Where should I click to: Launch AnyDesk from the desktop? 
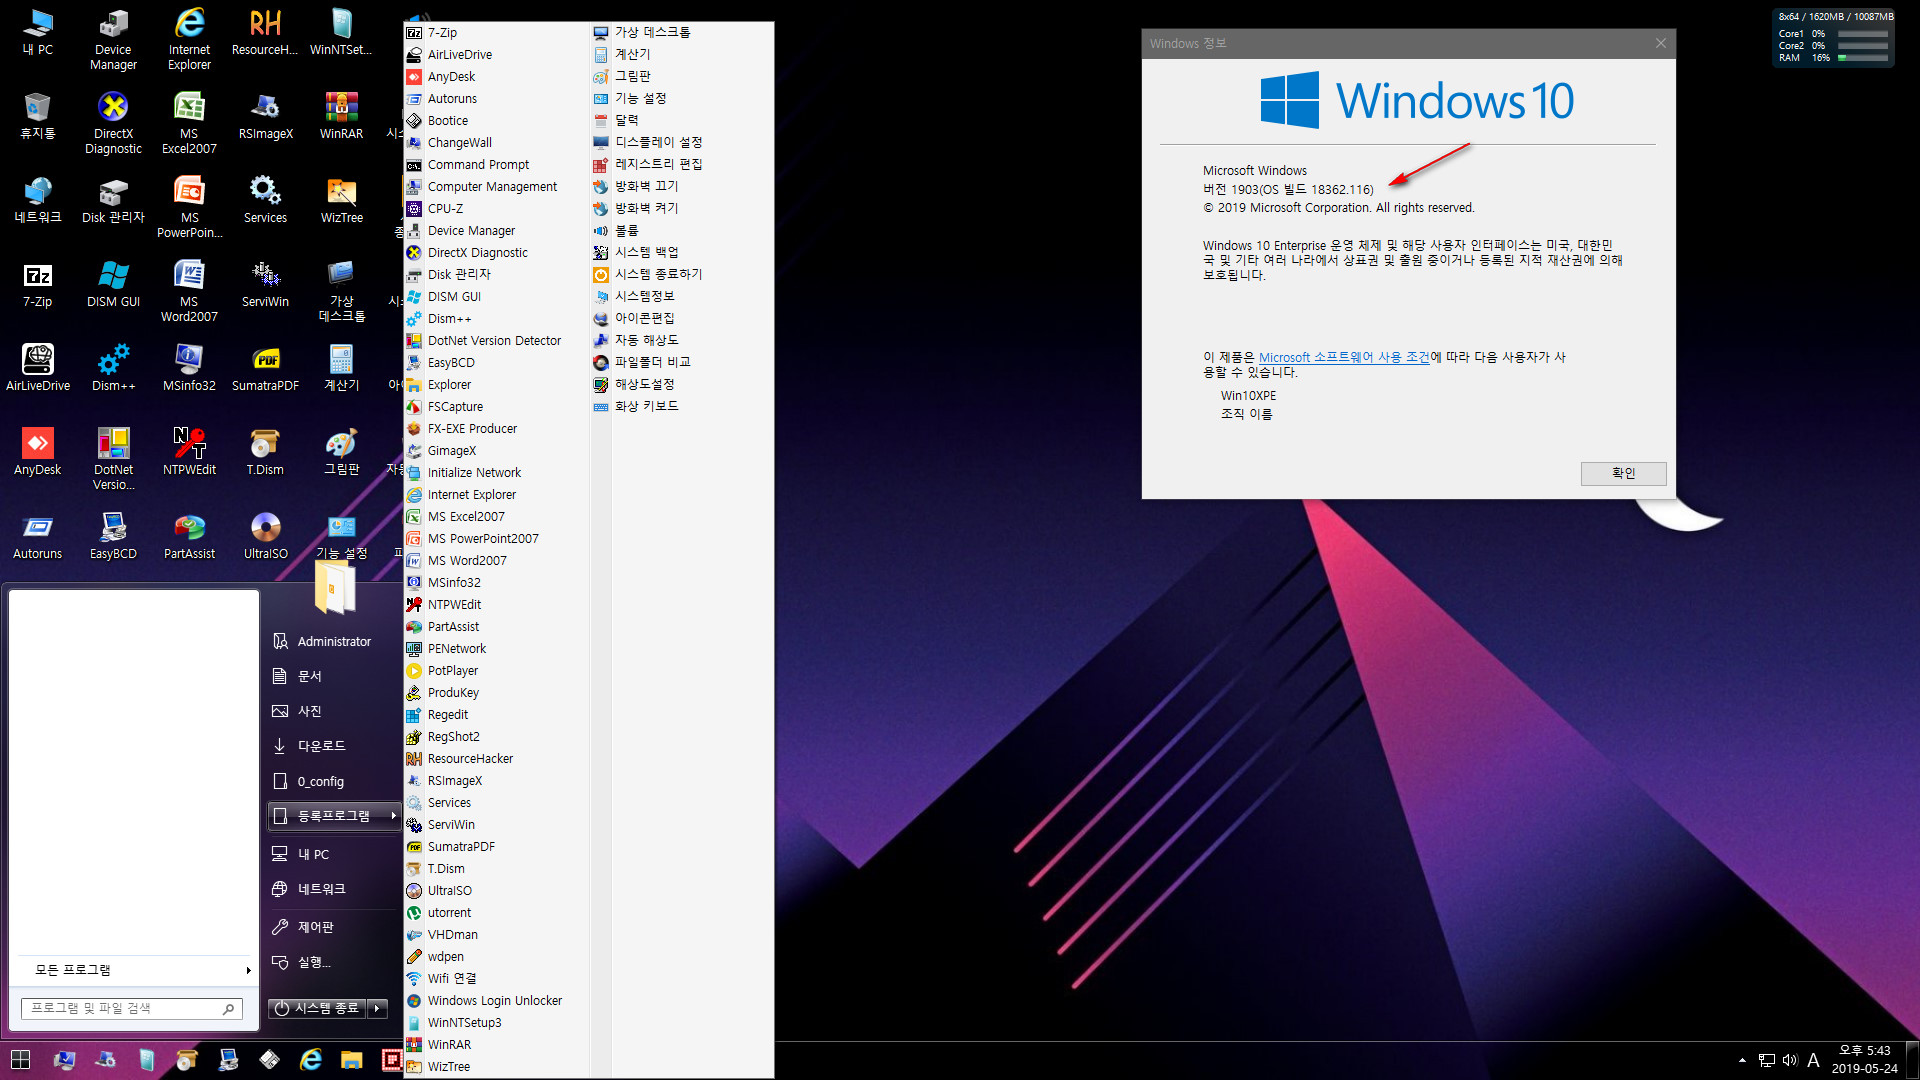pyautogui.click(x=37, y=452)
